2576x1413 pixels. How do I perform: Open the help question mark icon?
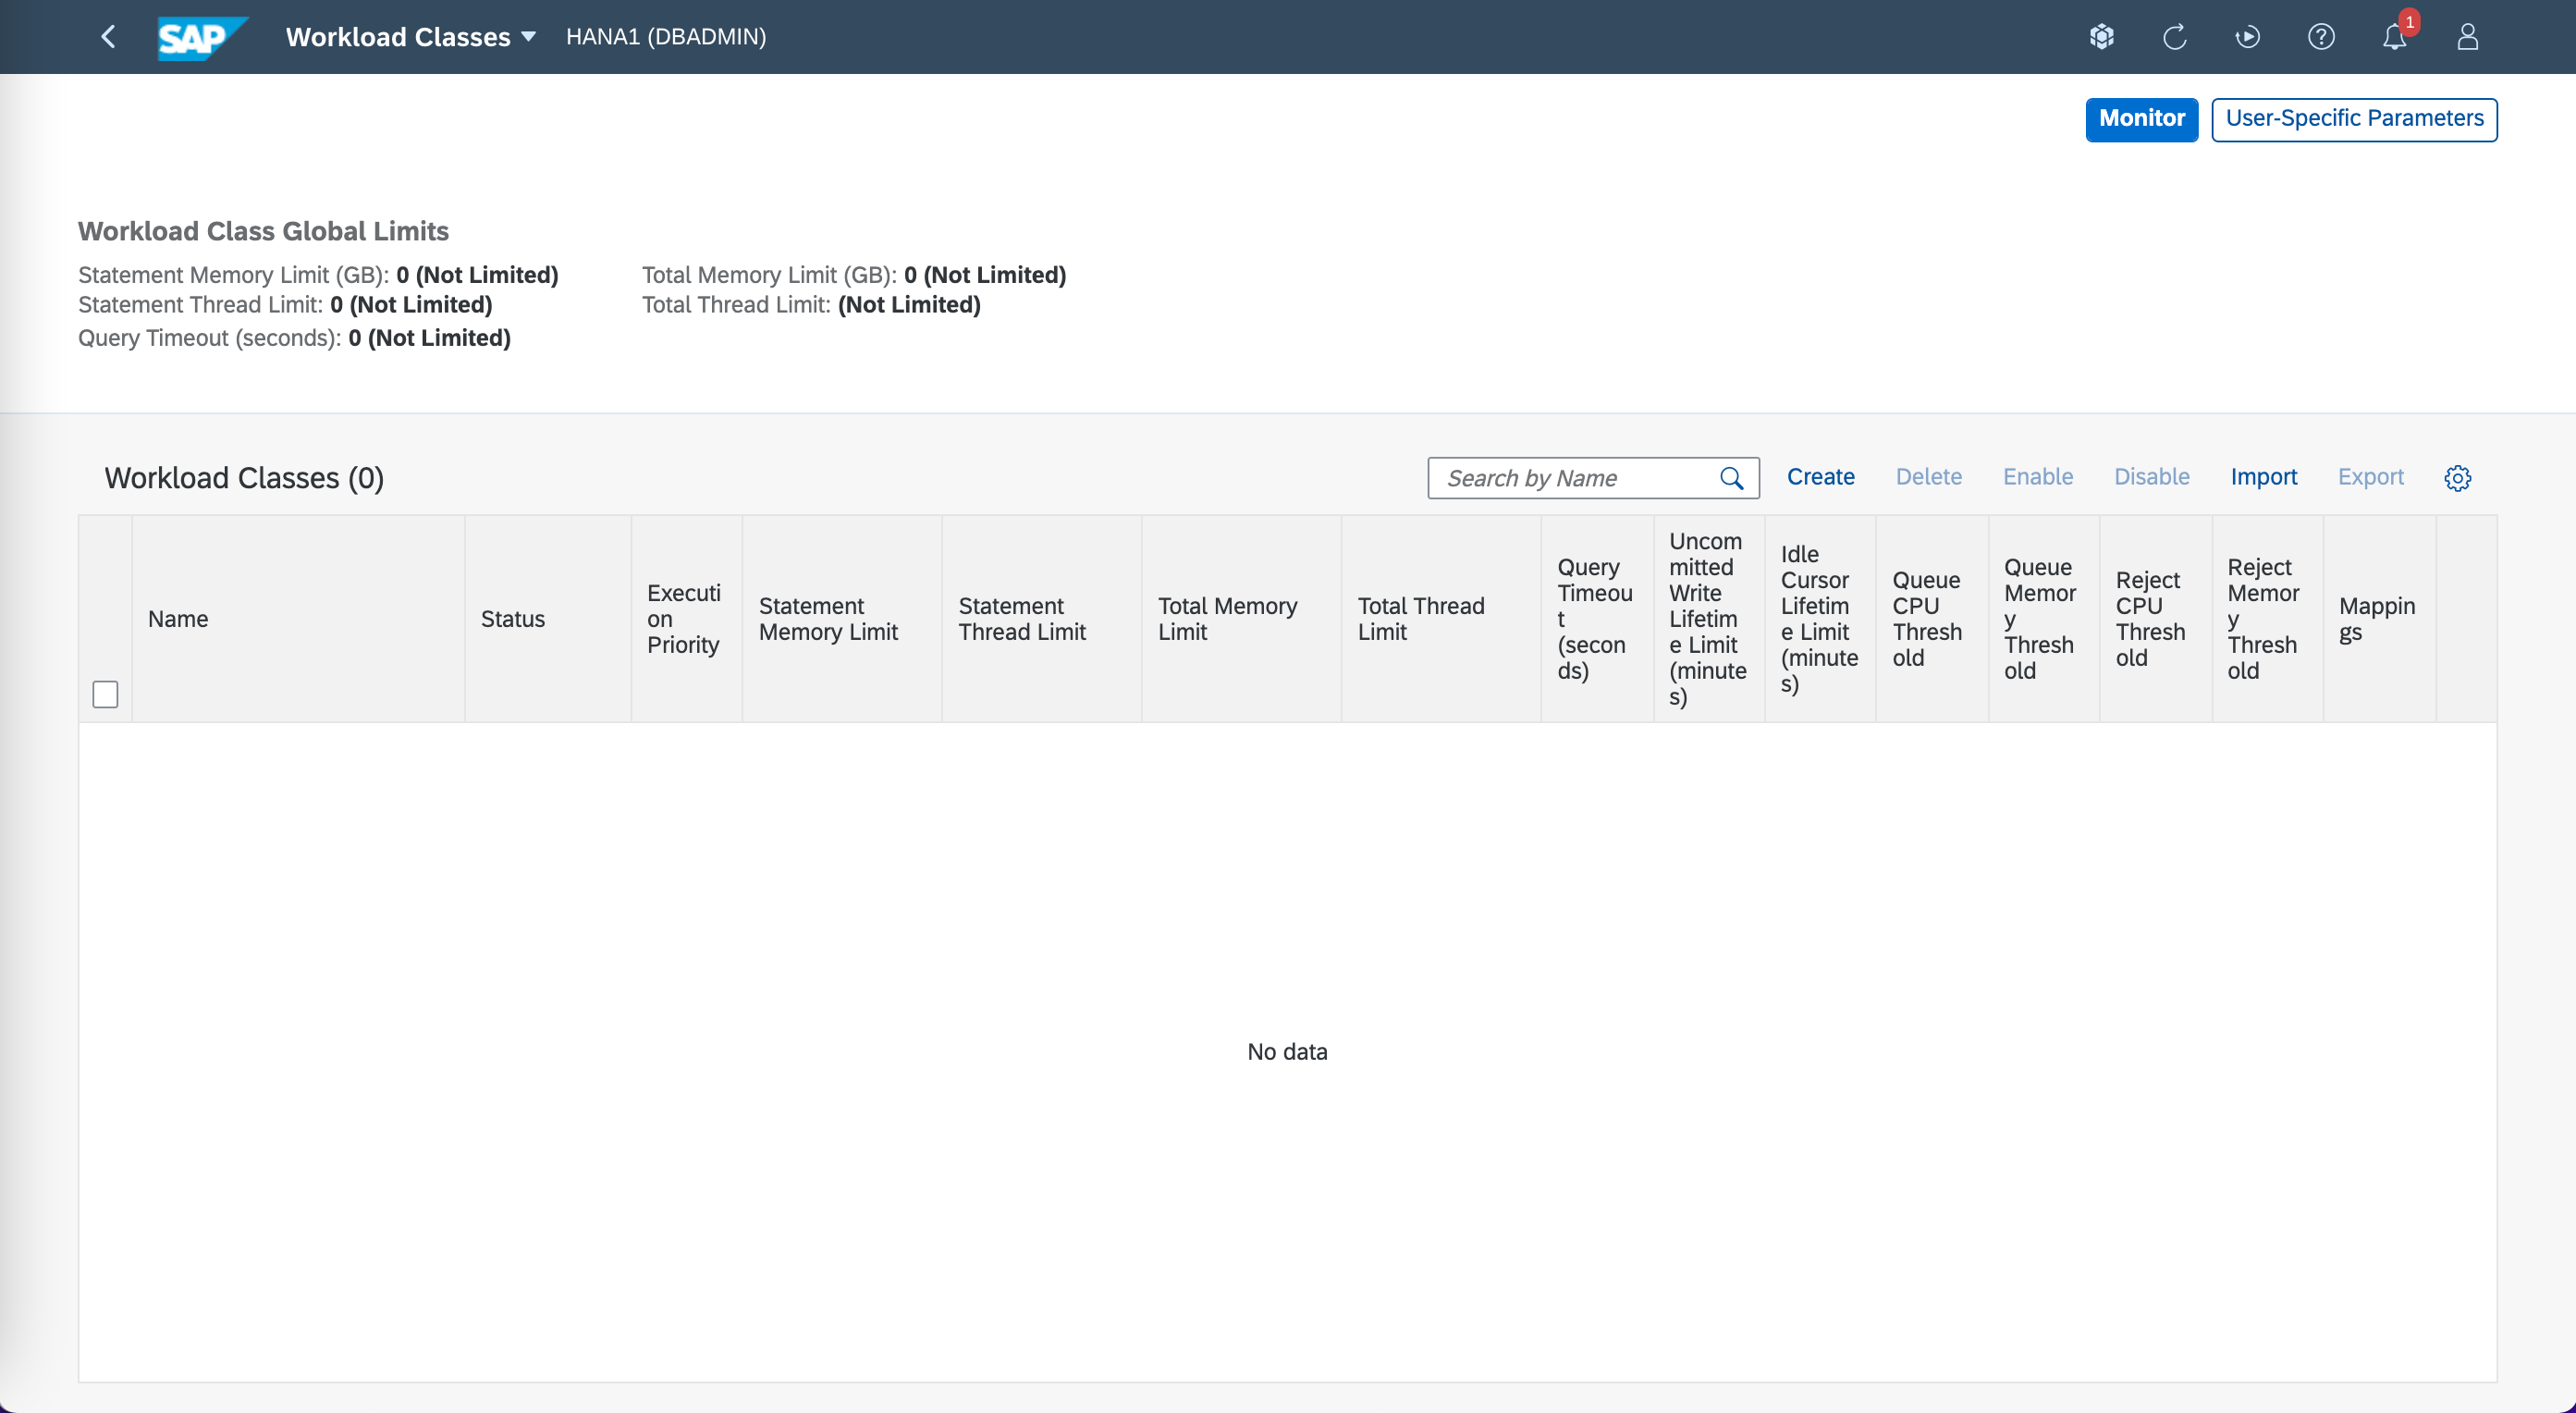click(x=2320, y=37)
